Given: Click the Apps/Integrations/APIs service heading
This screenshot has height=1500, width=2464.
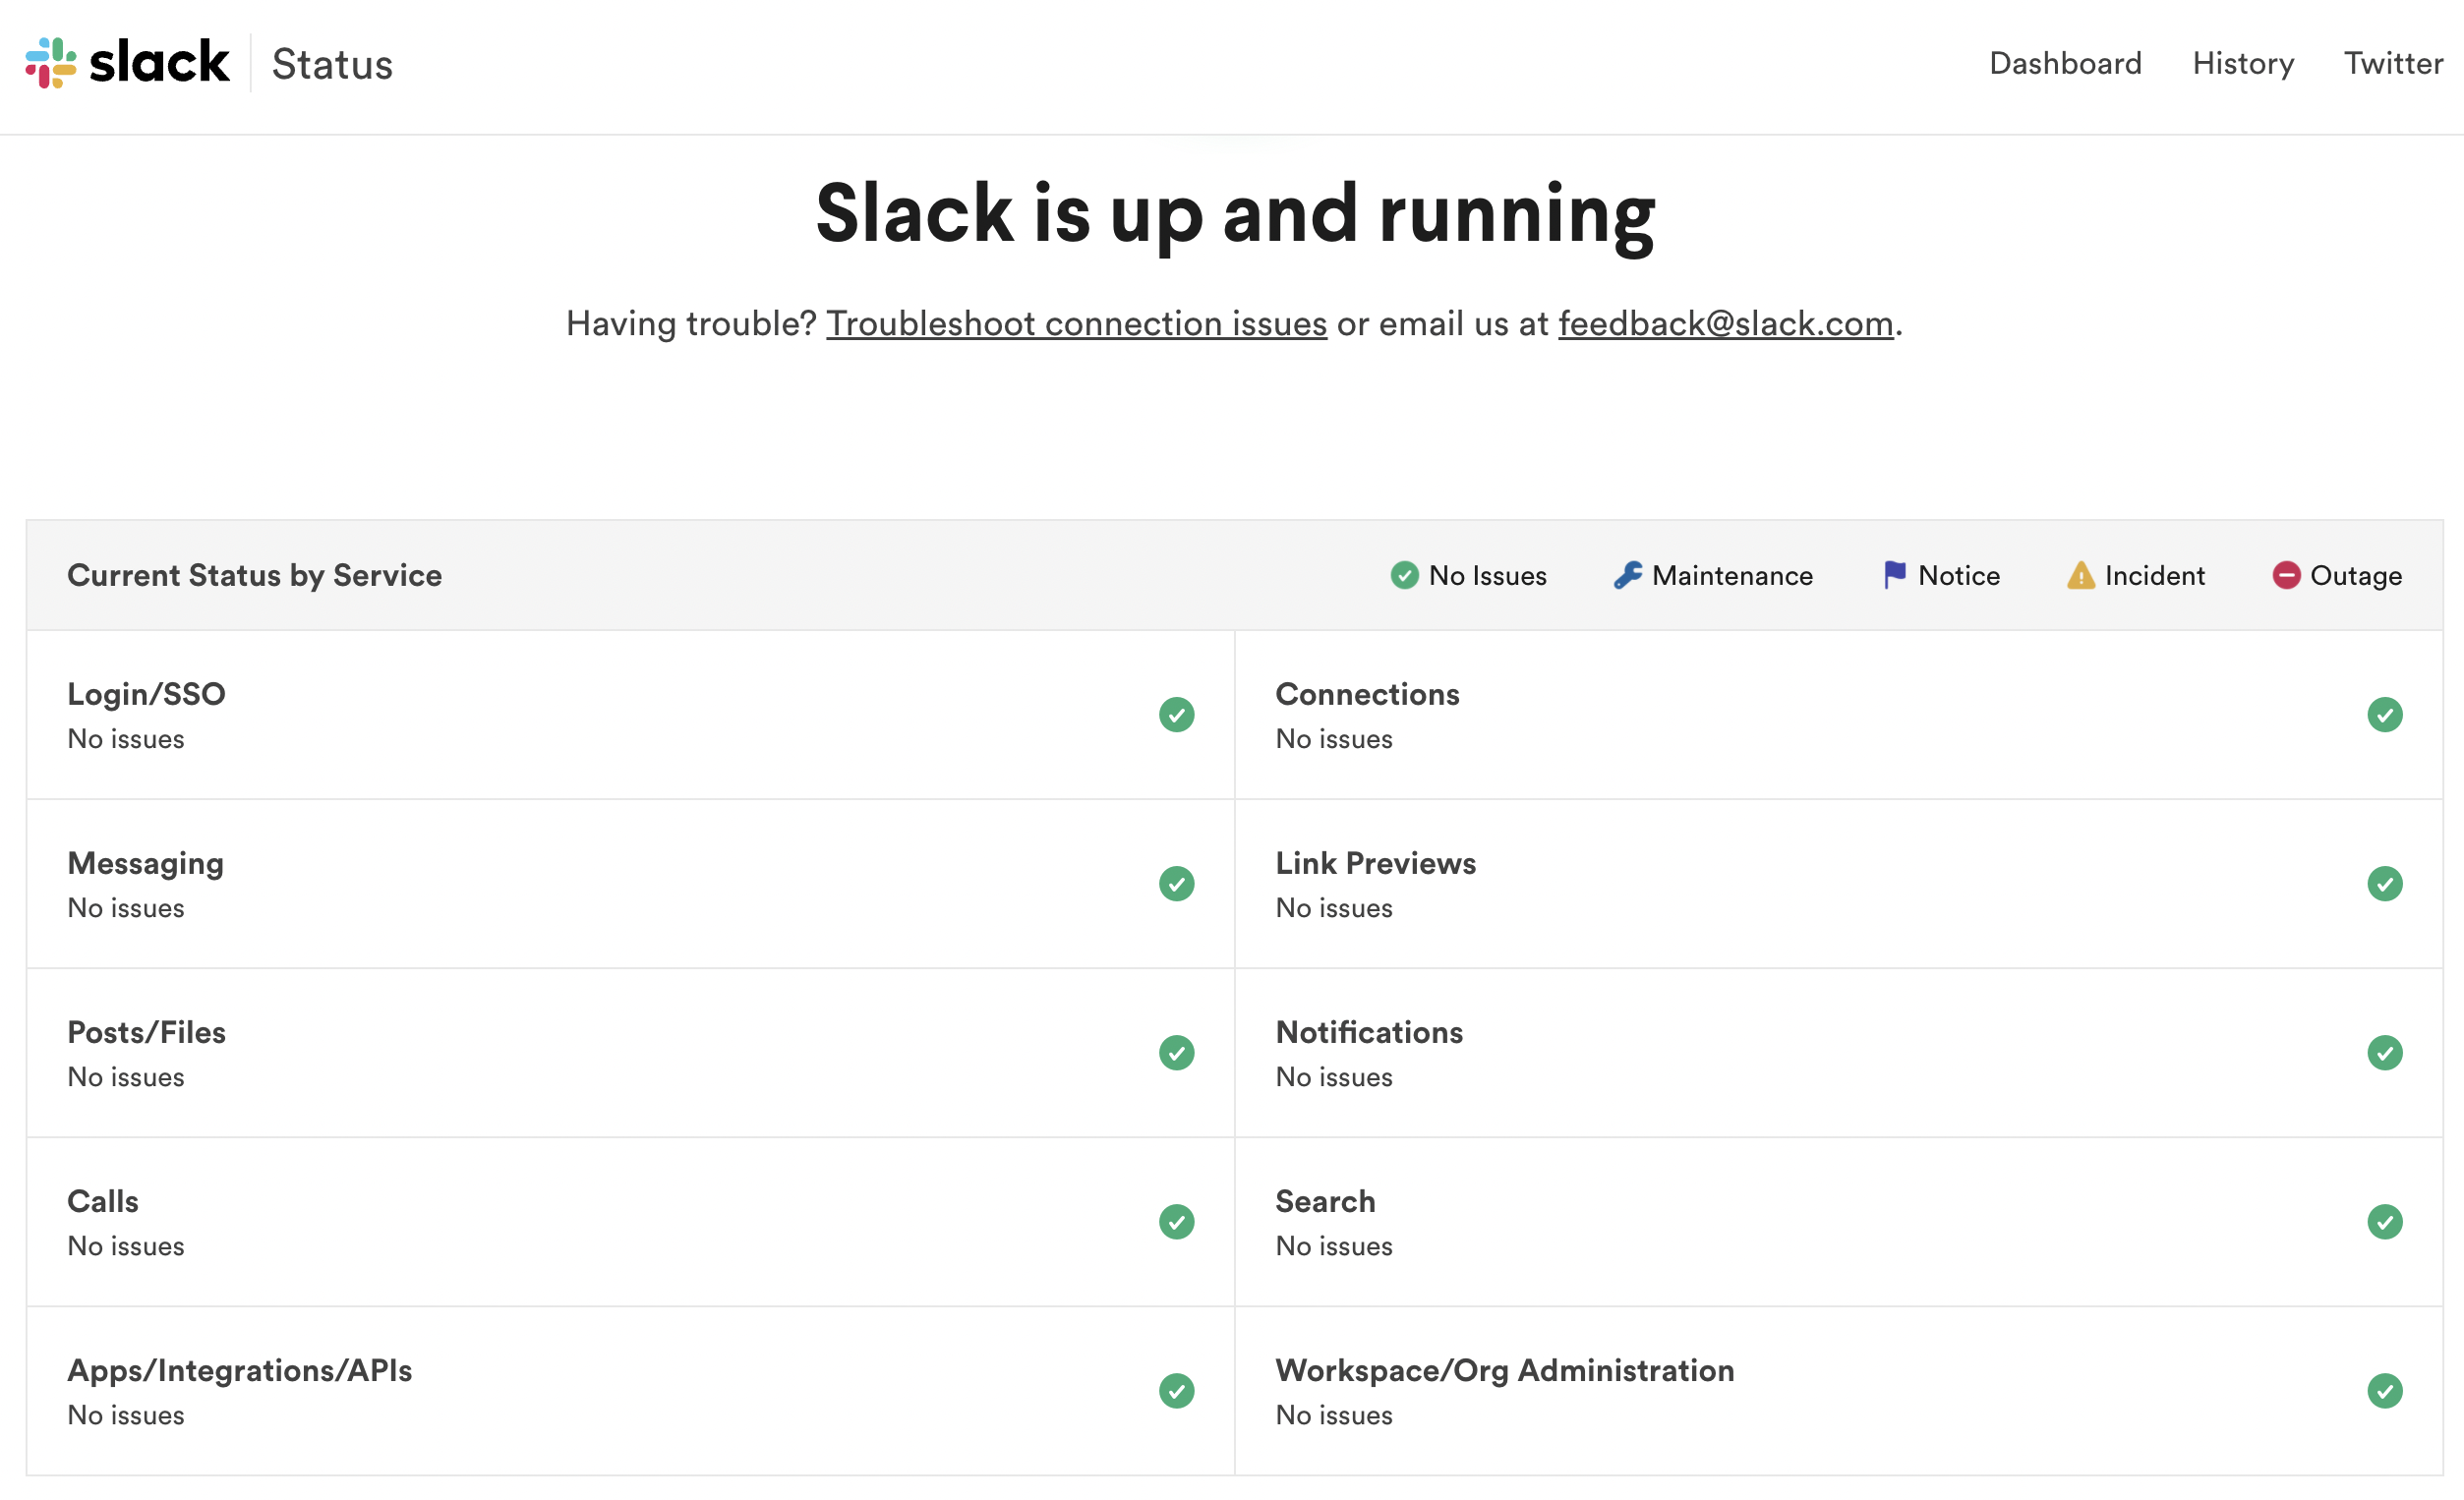Looking at the screenshot, I should [x=240, y=1370].
